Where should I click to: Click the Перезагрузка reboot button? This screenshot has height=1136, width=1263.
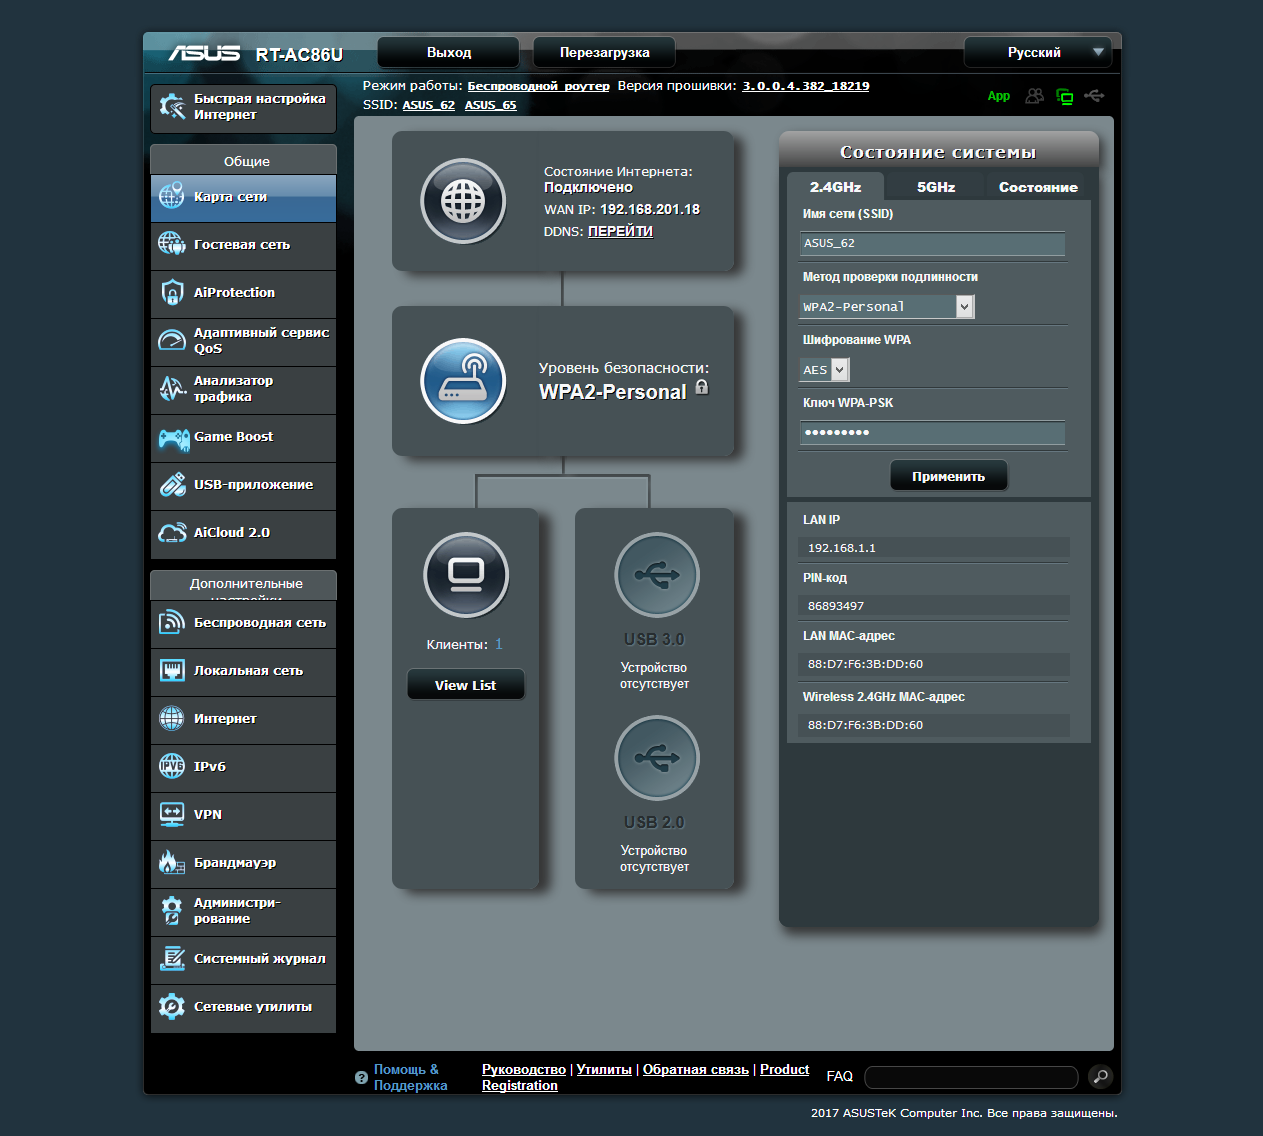[x=605, y=52]
